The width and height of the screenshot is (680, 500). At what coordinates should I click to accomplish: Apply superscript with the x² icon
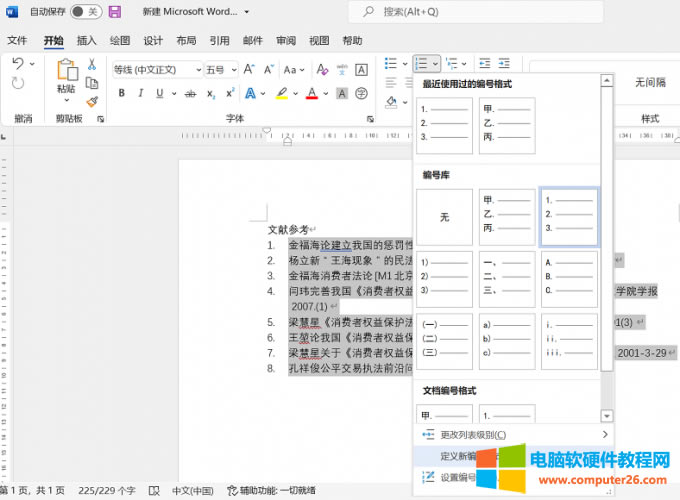(230, 94)
